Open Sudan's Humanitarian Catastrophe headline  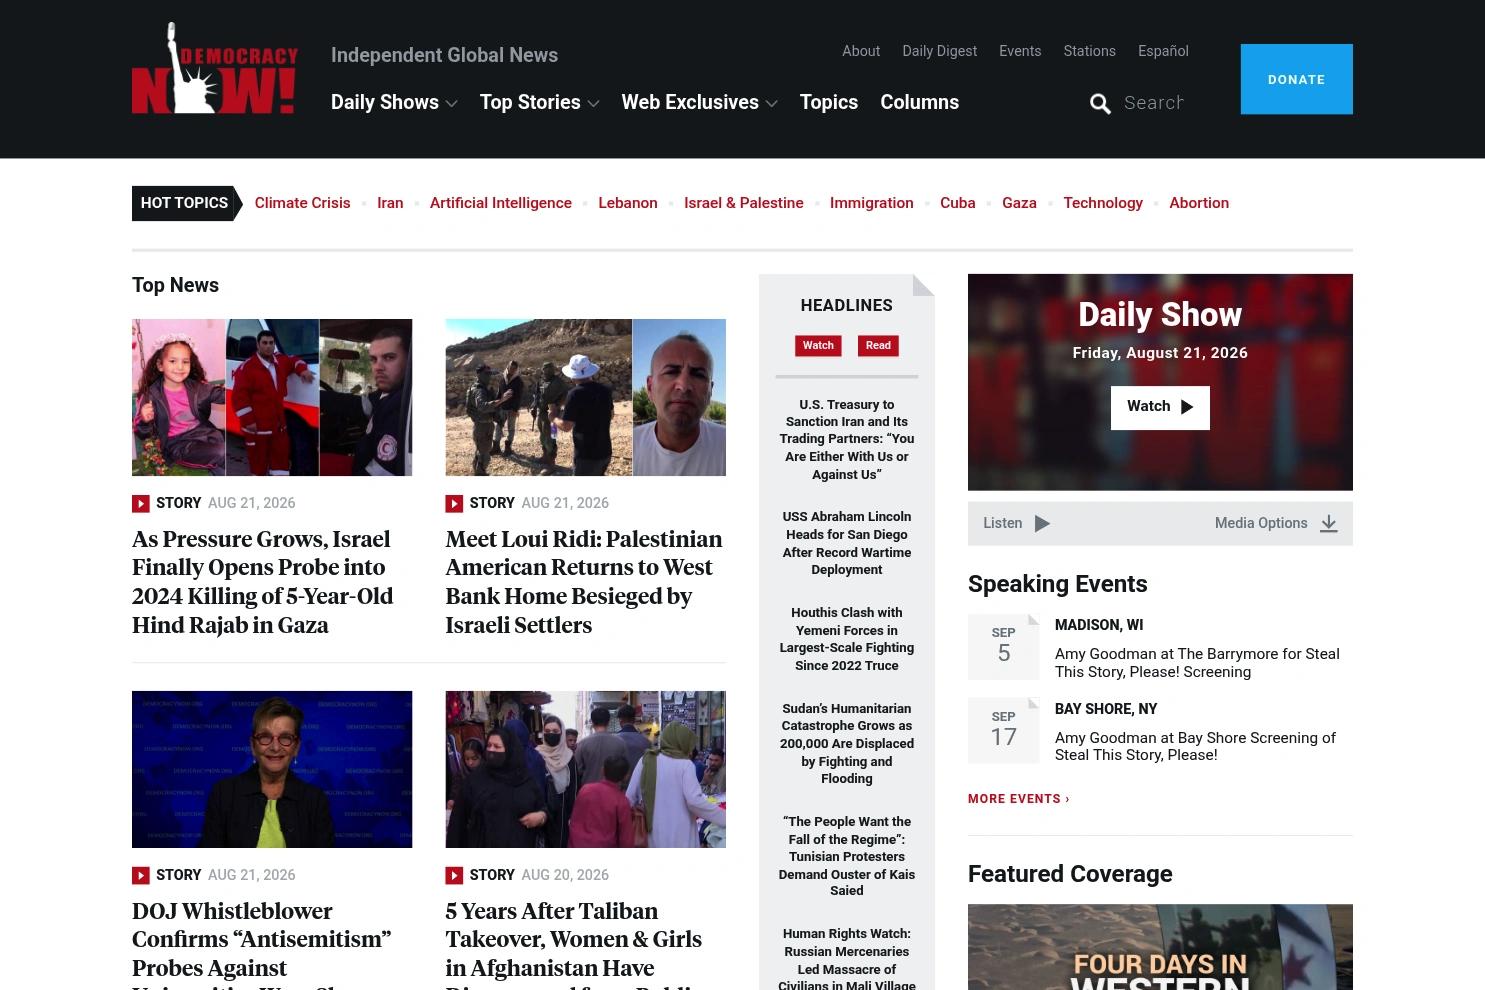point(847,743)
